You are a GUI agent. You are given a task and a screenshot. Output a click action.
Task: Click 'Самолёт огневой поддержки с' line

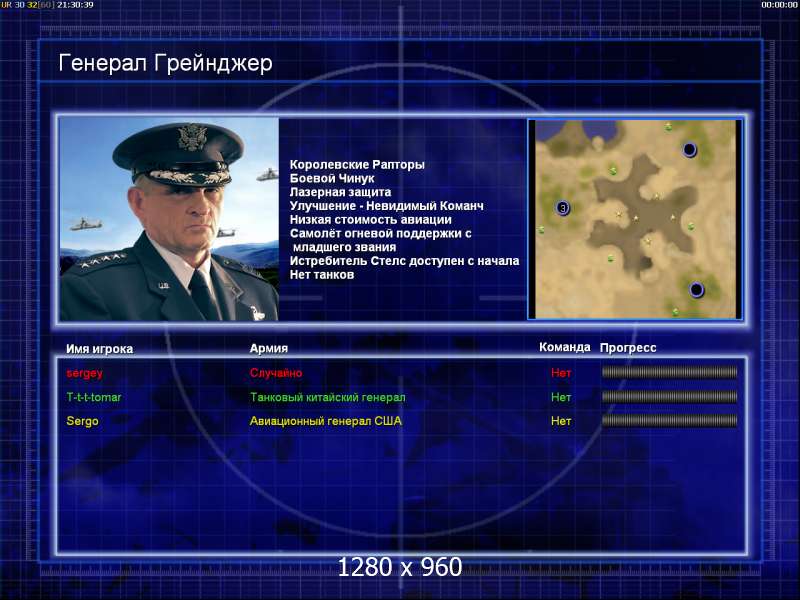pos(381,233)
